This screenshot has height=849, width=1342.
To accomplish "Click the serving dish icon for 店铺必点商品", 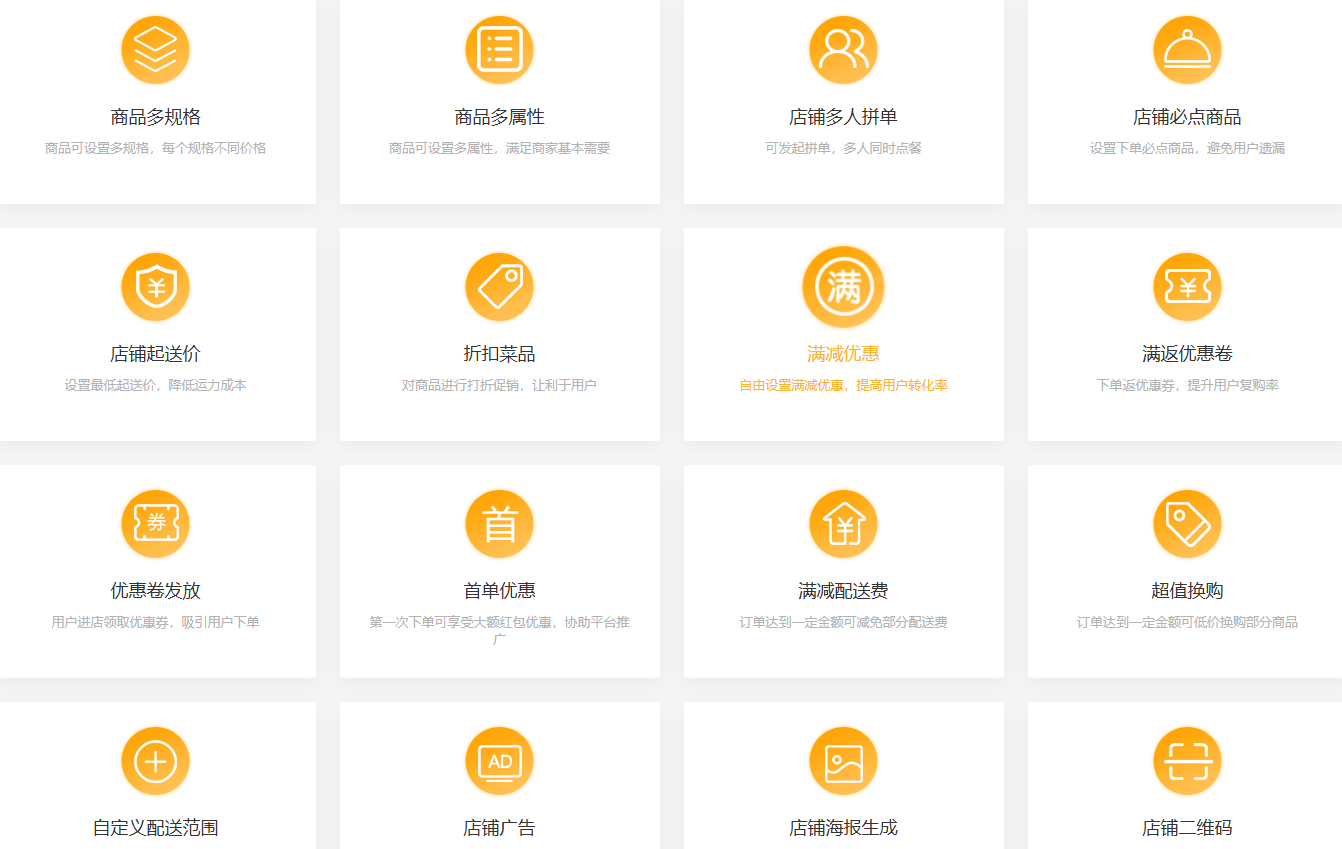I will [1187, 50].
